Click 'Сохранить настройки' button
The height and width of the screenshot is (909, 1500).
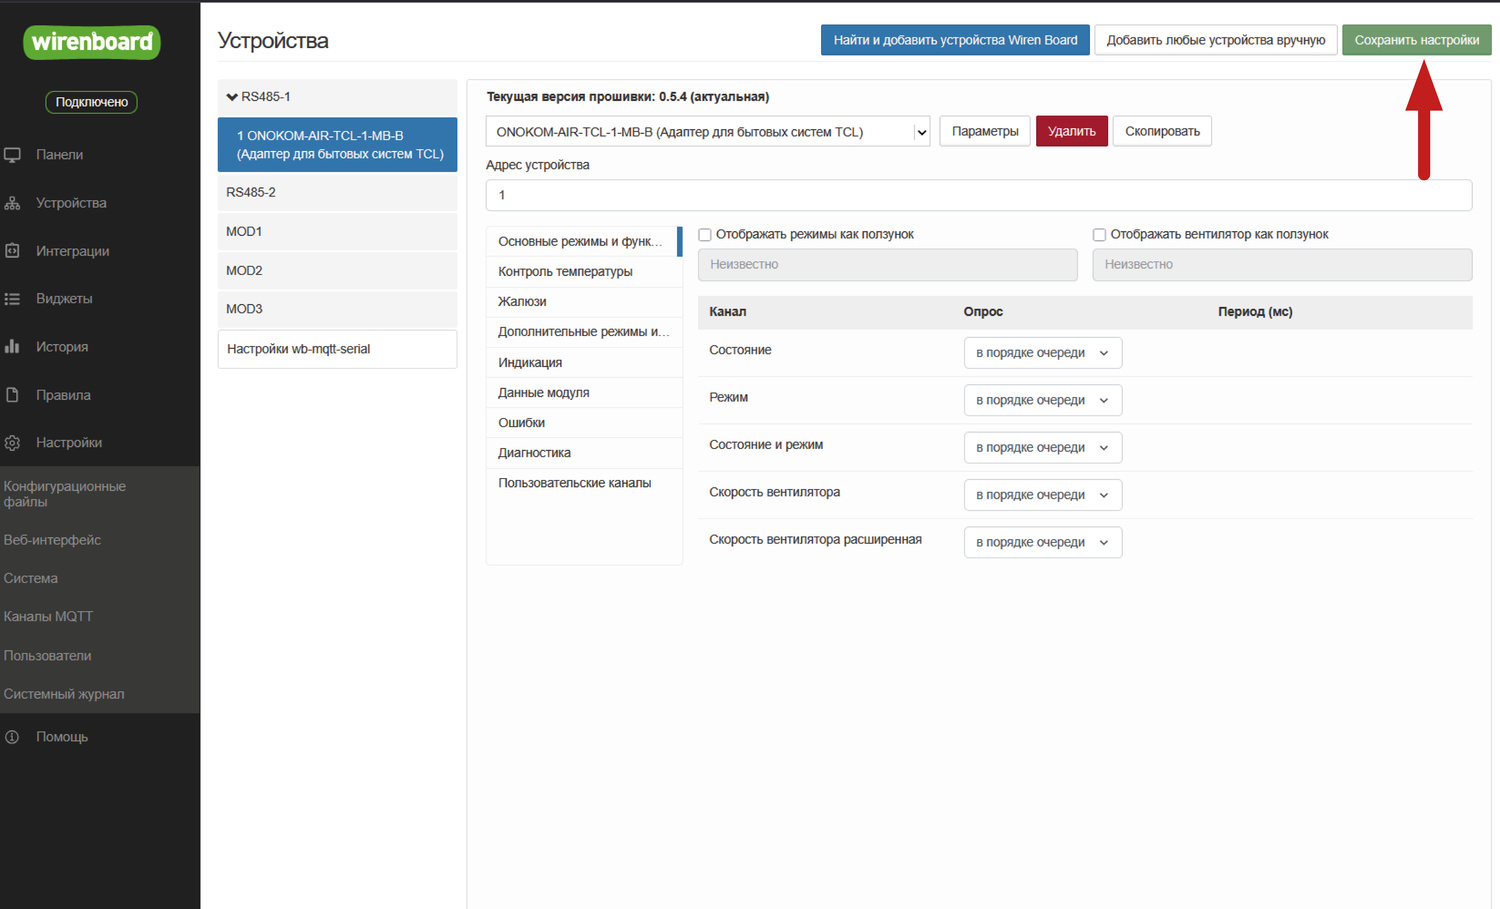pos(1416,40)
